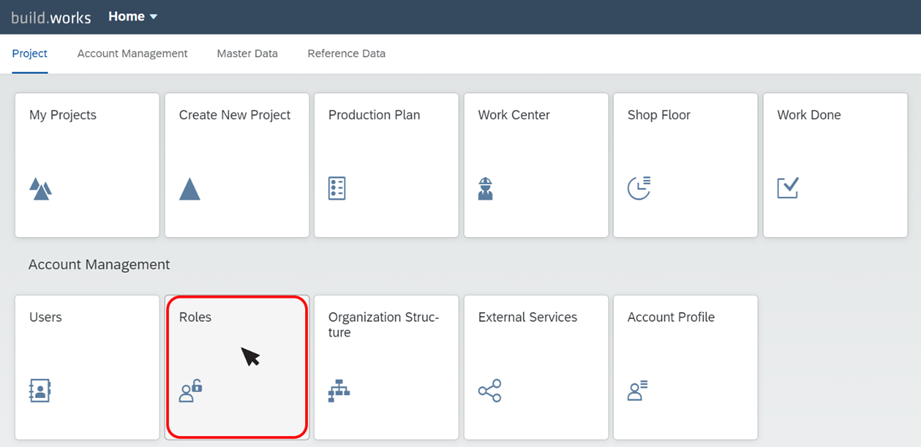Switch to the Master Data tab
The width and height of the screenshot is (921, 447).
247,53
